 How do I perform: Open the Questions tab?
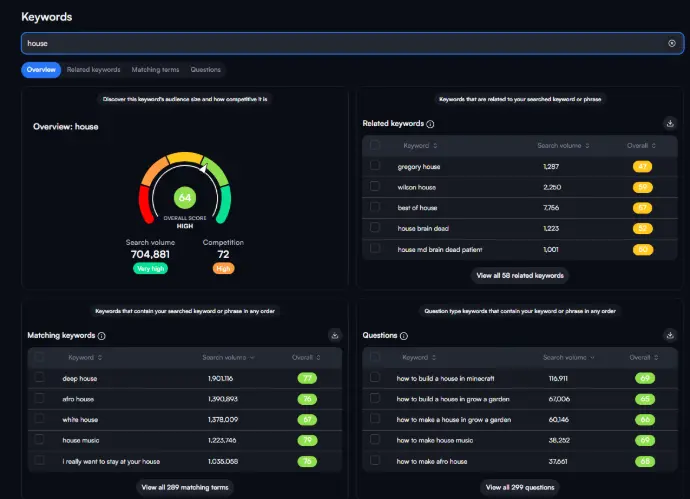[205, 70]
